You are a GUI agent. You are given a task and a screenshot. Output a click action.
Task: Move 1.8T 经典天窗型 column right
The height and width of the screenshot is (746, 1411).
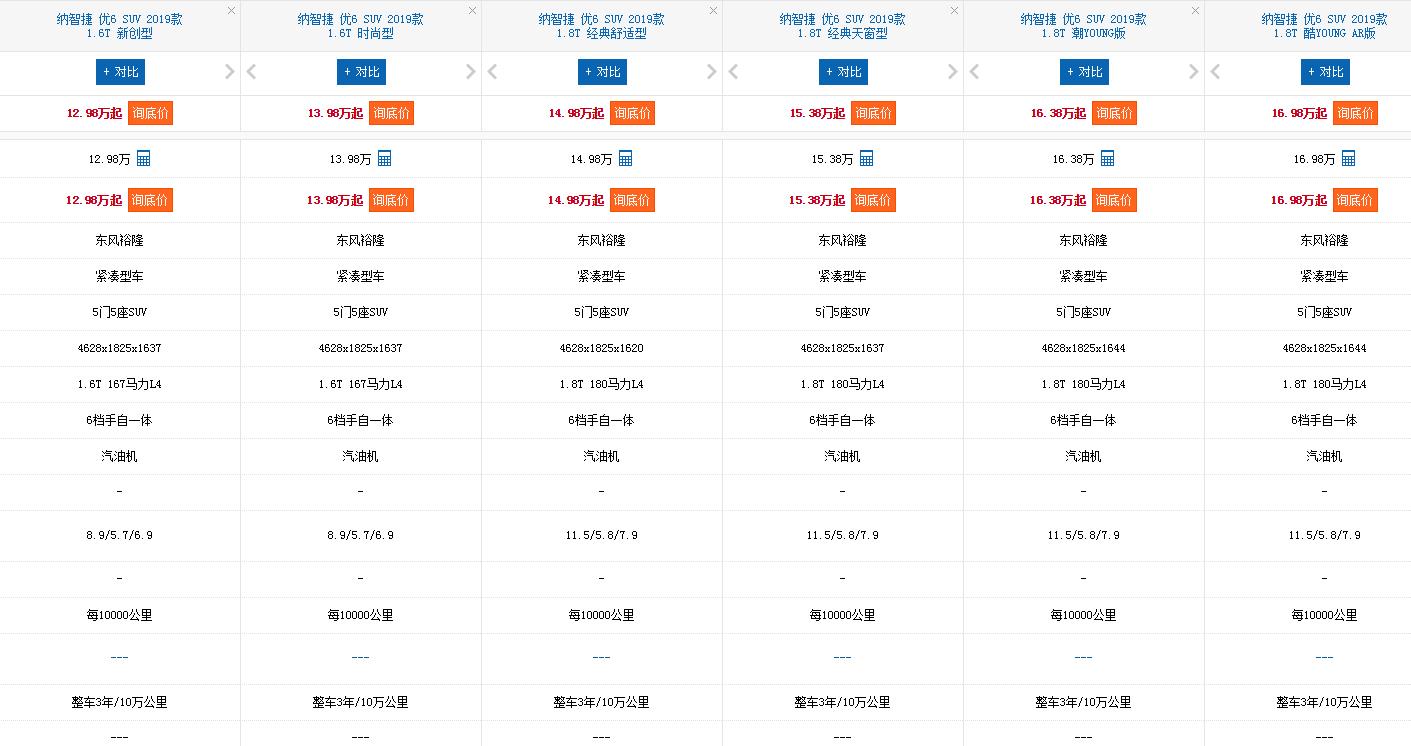click(953, 72)
